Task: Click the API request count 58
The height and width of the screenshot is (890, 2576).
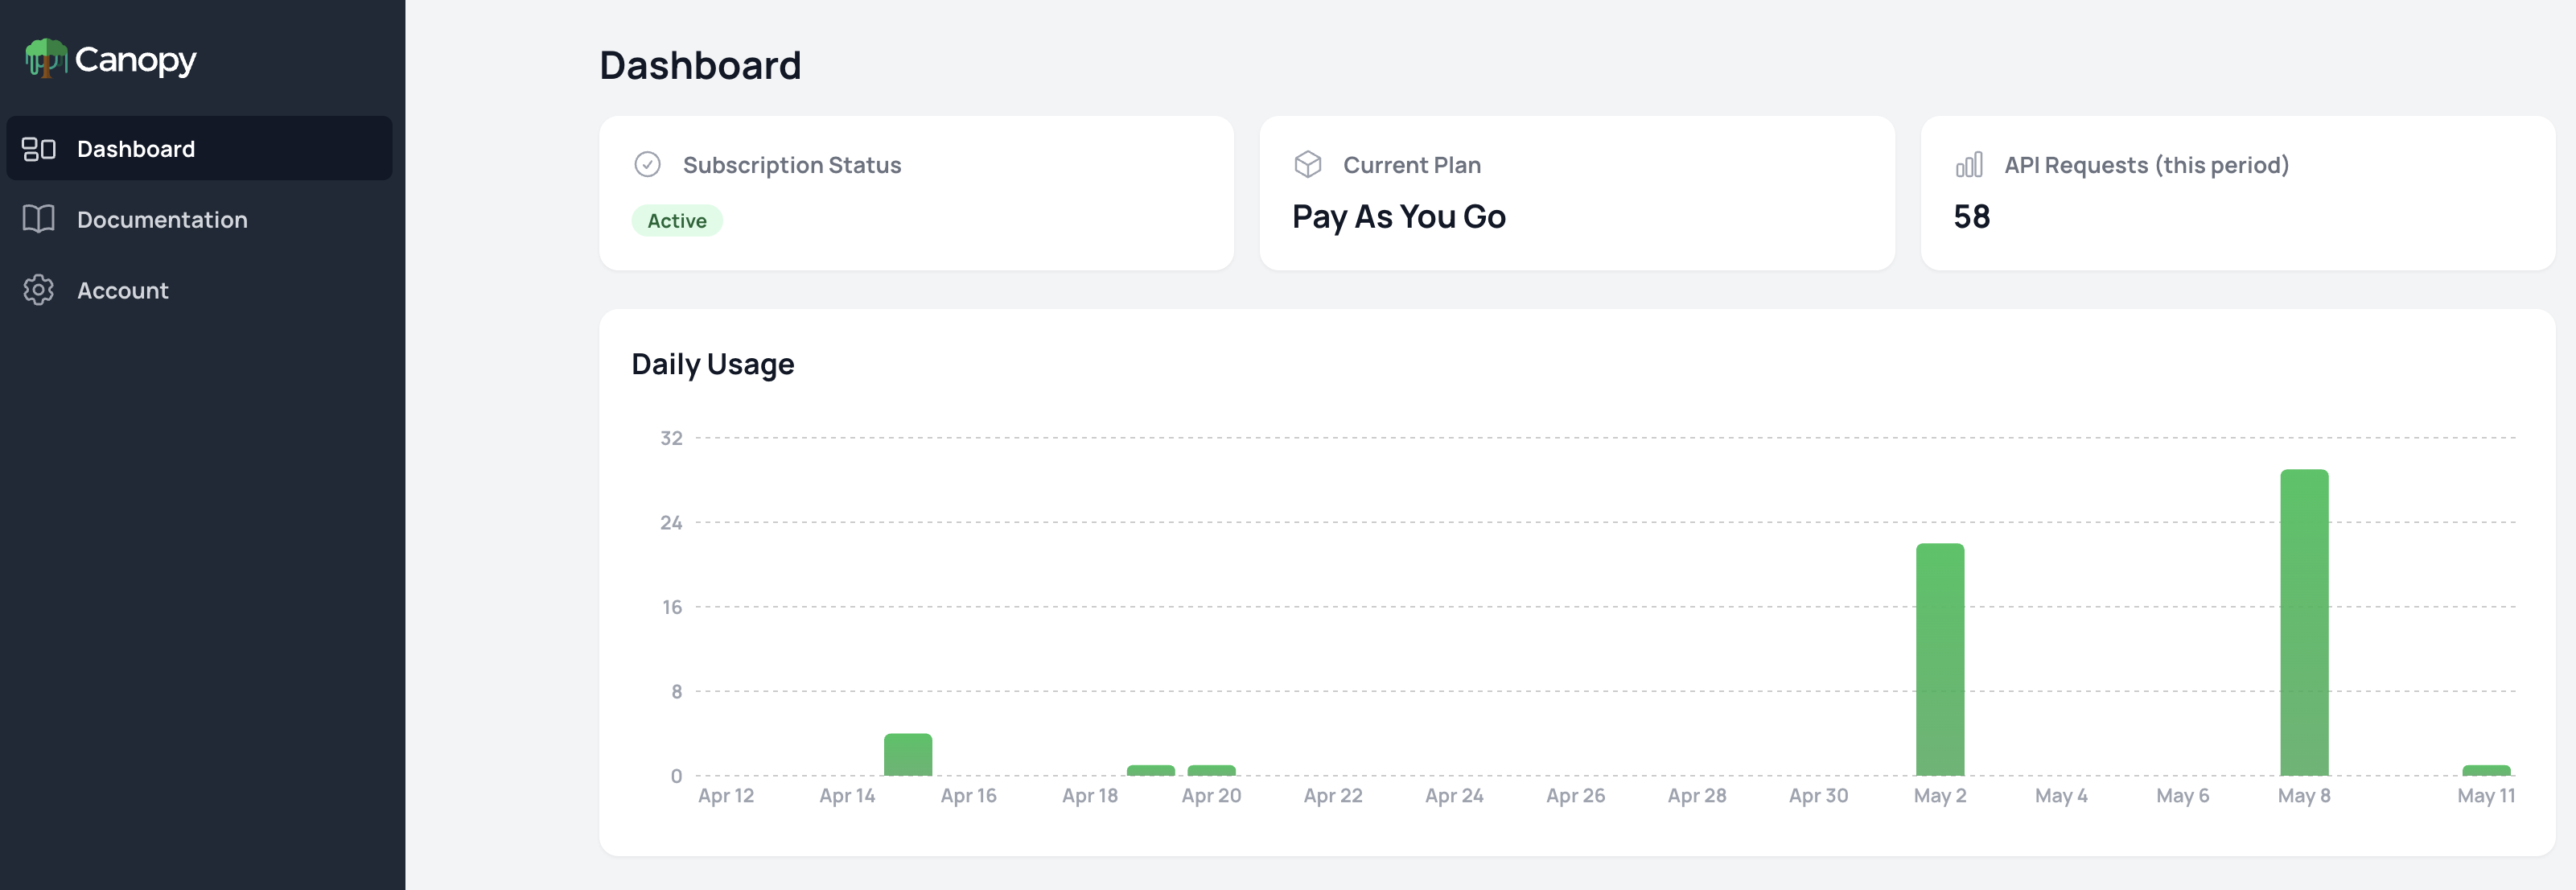Action: (x=1971, y=216)
